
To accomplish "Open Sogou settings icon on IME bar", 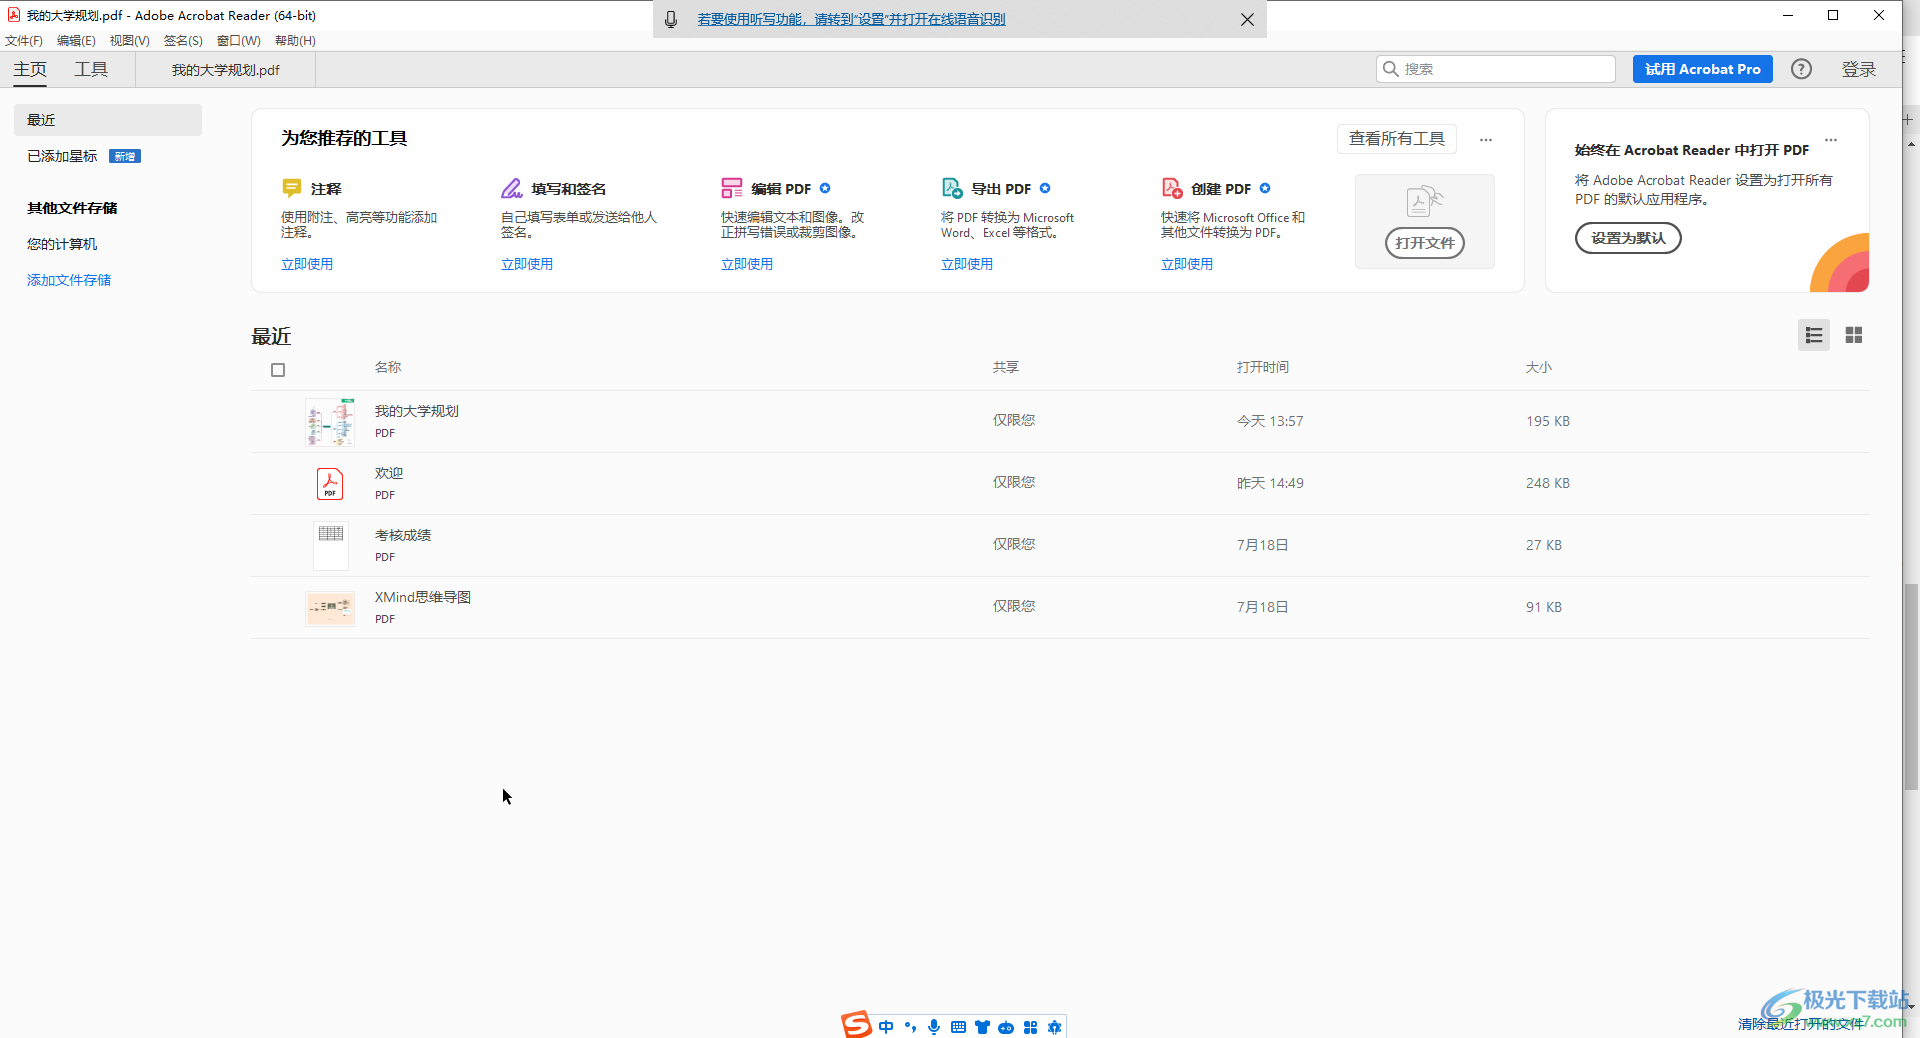I will click(1054, 1027).
